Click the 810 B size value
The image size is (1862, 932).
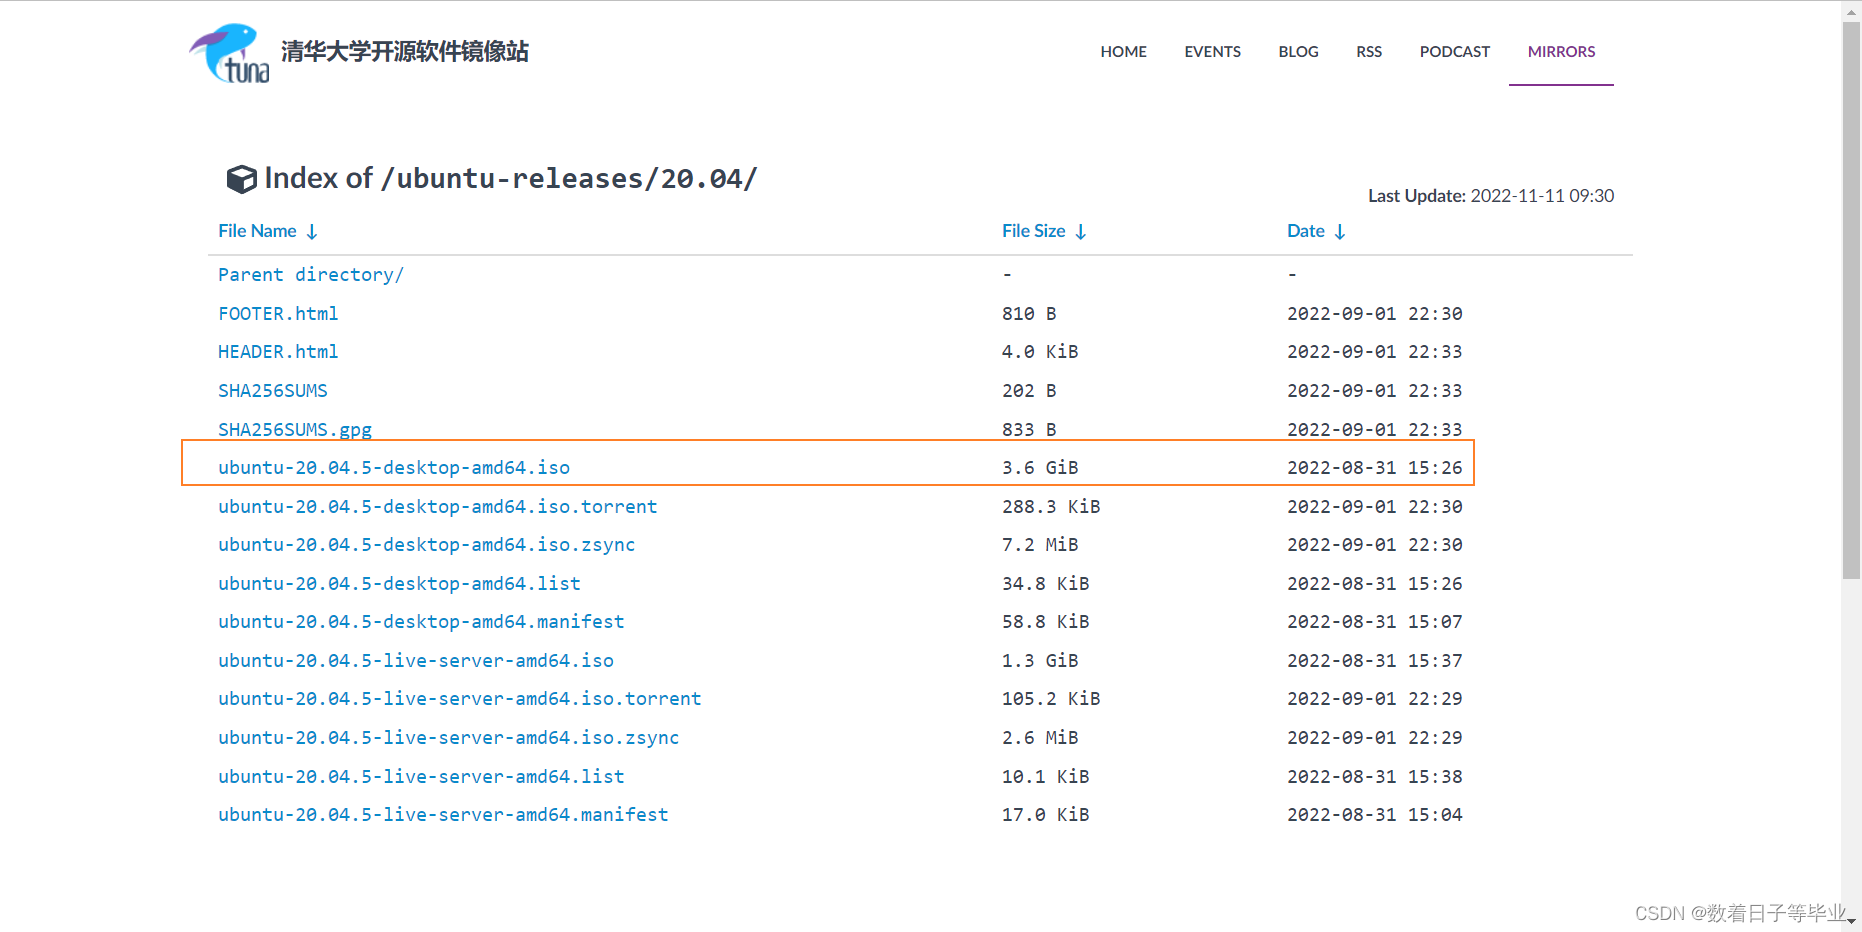point(1029,314)
